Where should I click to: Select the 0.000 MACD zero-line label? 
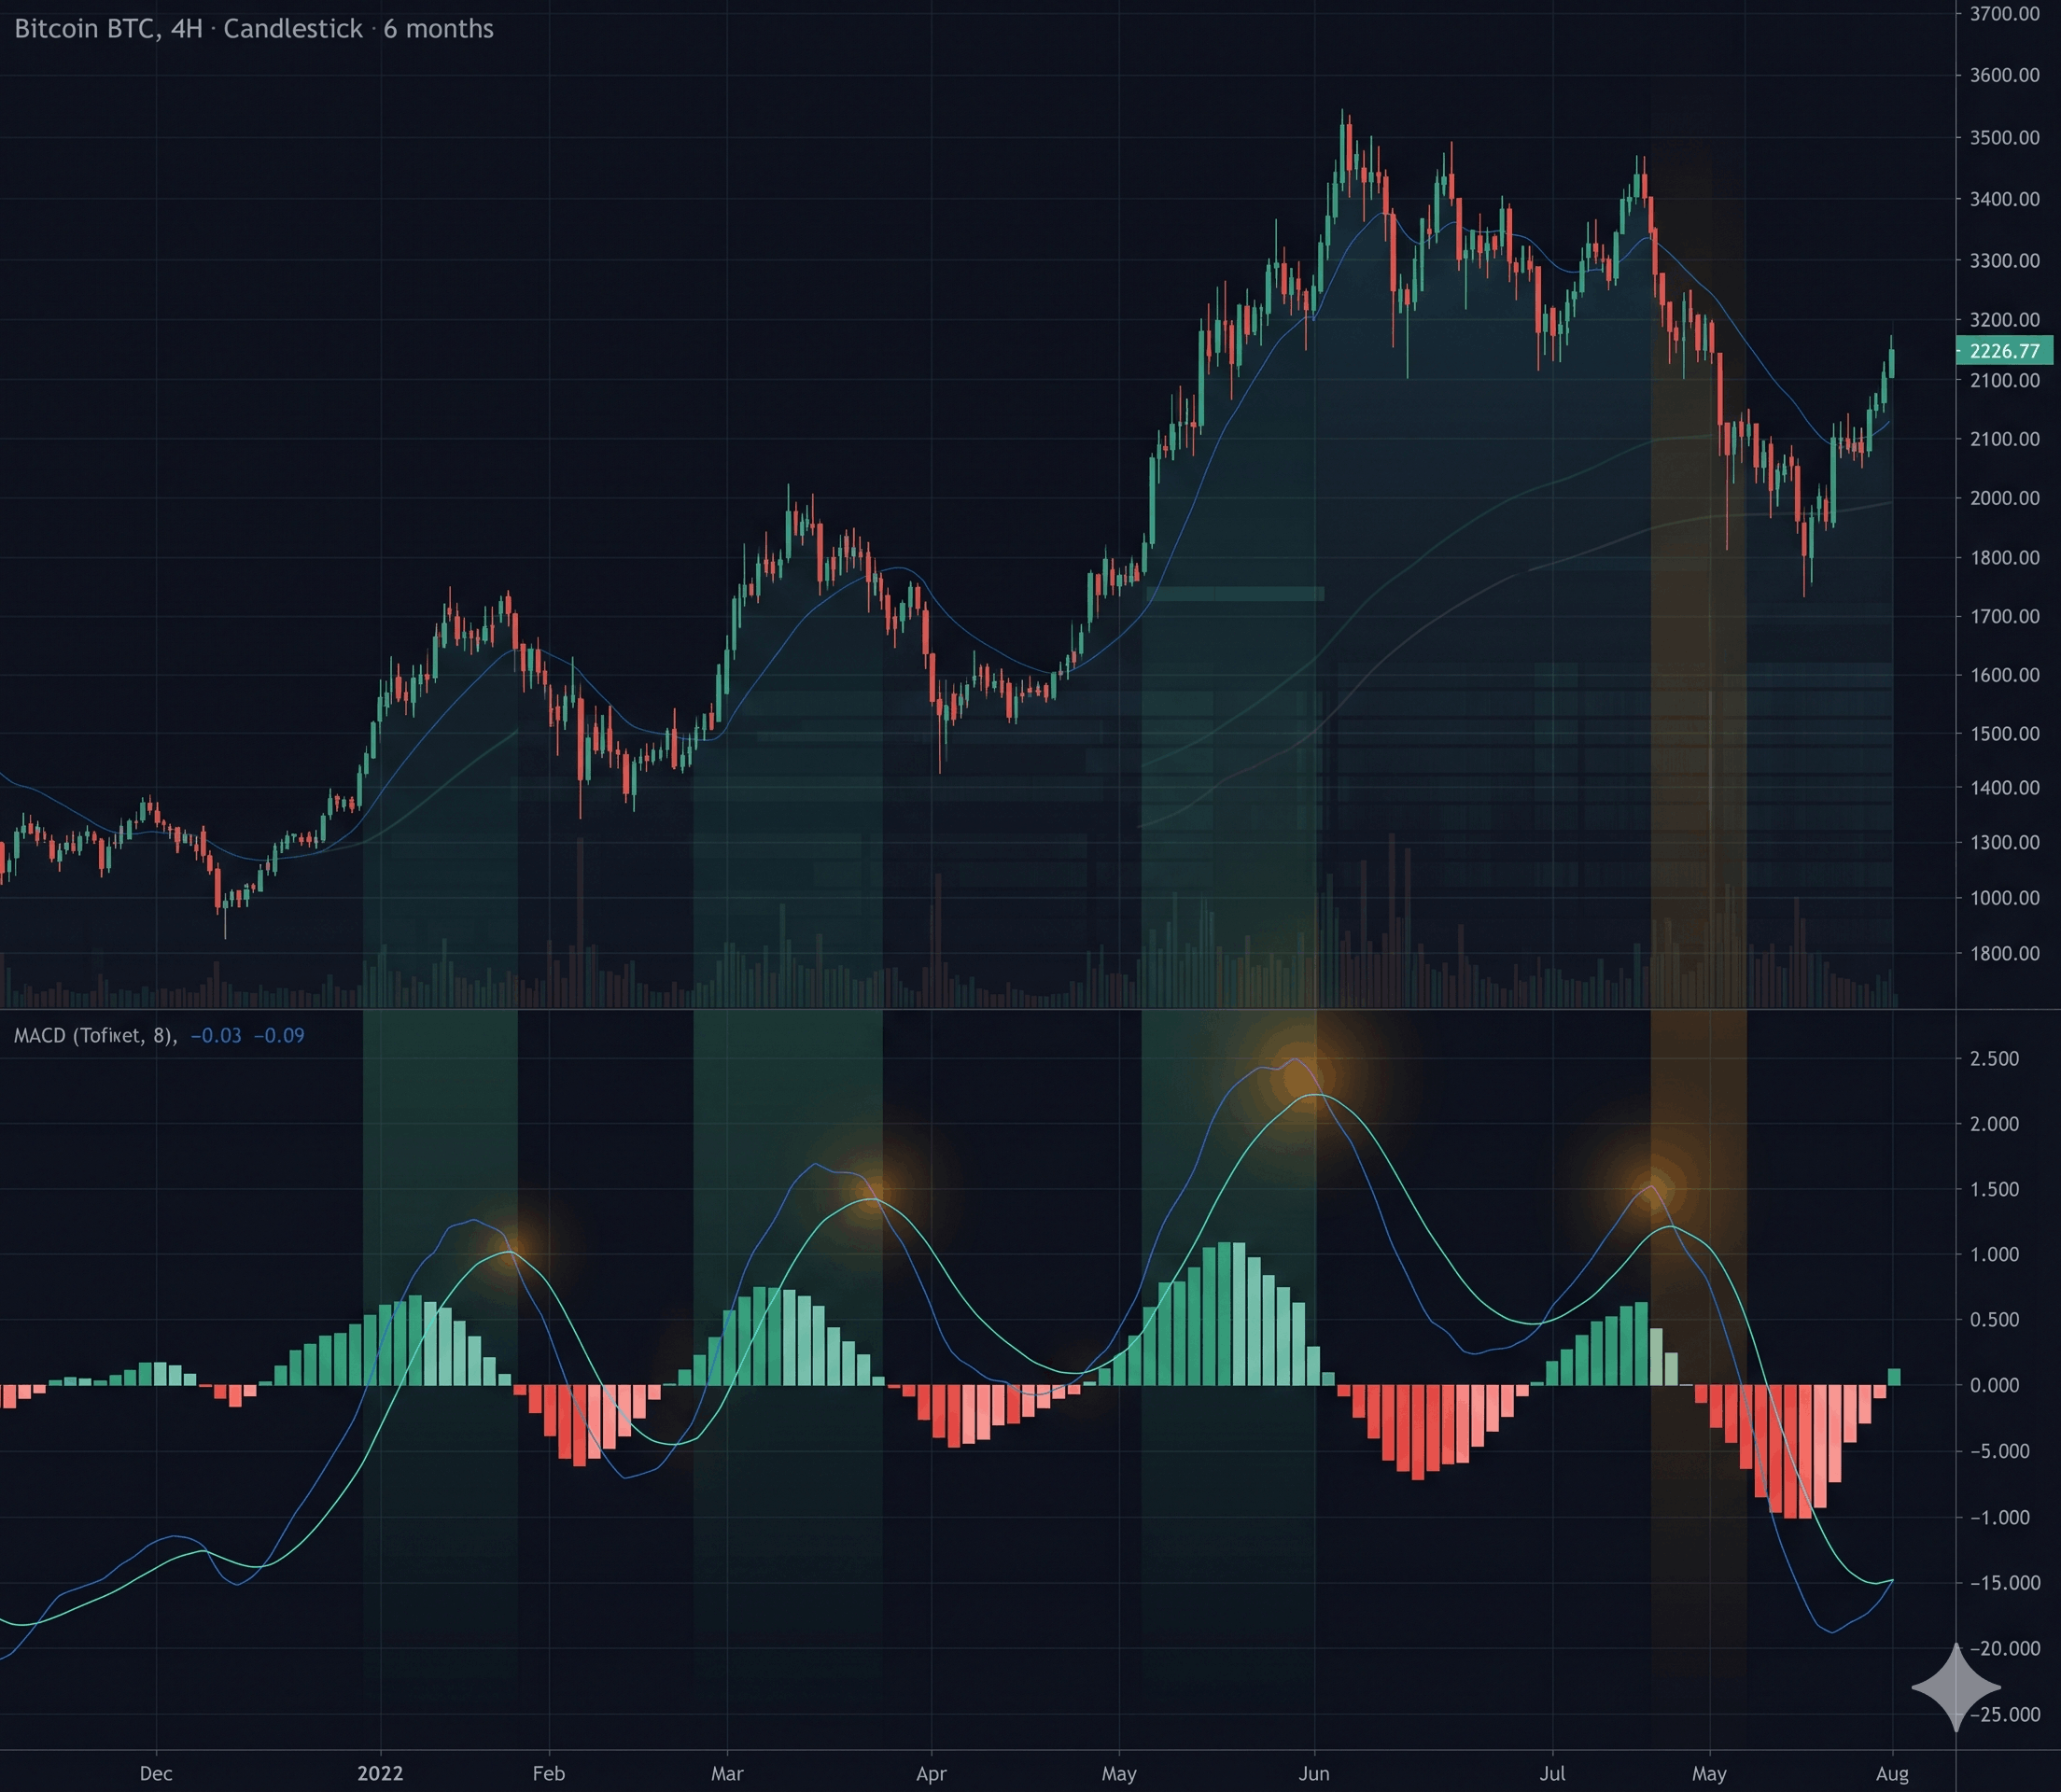pyautogui.click(x=1994, y=1385)
